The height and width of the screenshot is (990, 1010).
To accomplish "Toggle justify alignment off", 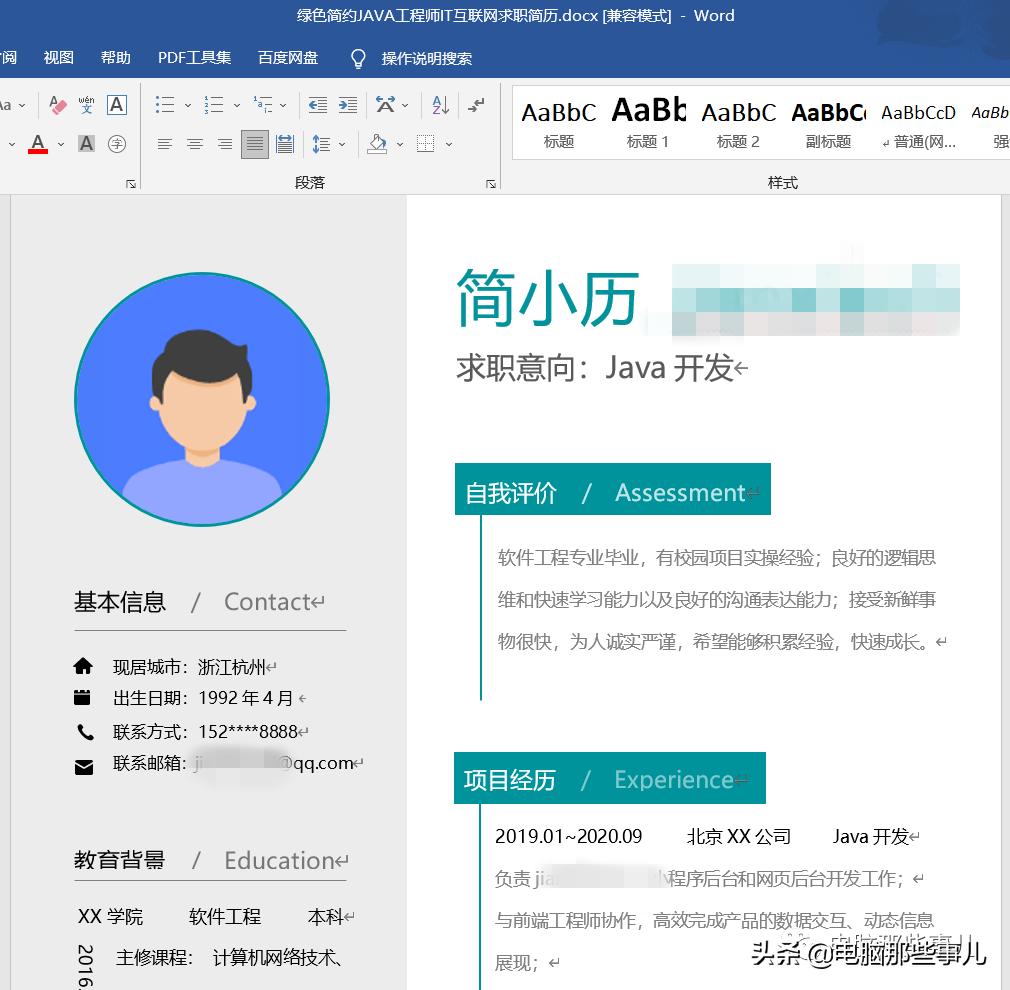I will coord(254,144).
